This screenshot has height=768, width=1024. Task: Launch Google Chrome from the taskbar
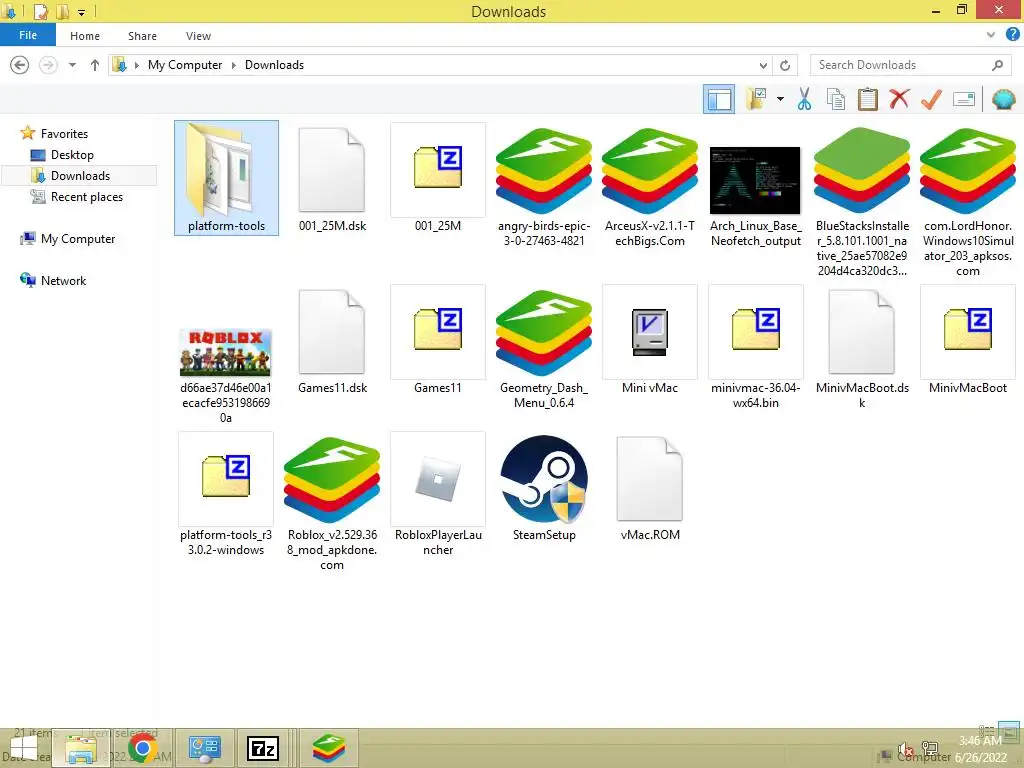tap(142, 748)
